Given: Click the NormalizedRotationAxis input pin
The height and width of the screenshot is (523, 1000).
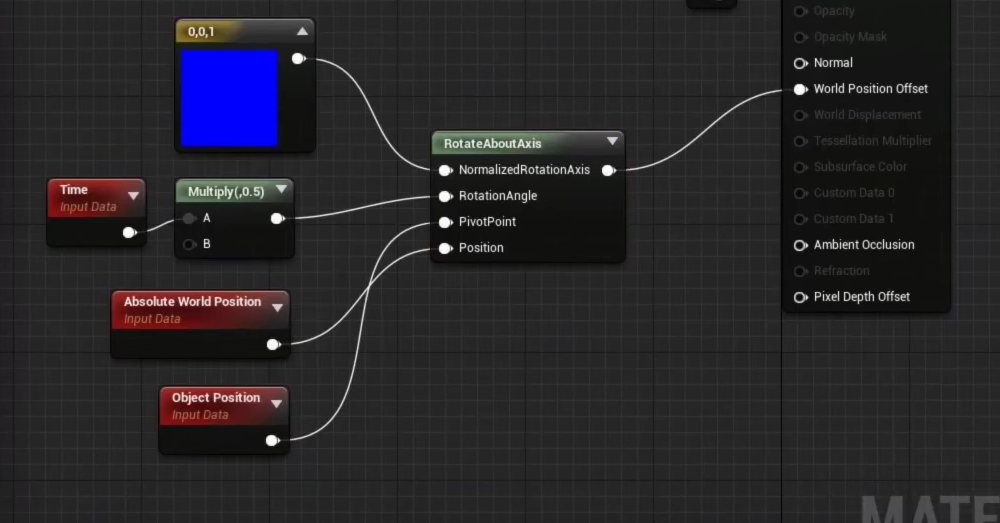Looking at the screenshot, I should [x=446, y=170].
